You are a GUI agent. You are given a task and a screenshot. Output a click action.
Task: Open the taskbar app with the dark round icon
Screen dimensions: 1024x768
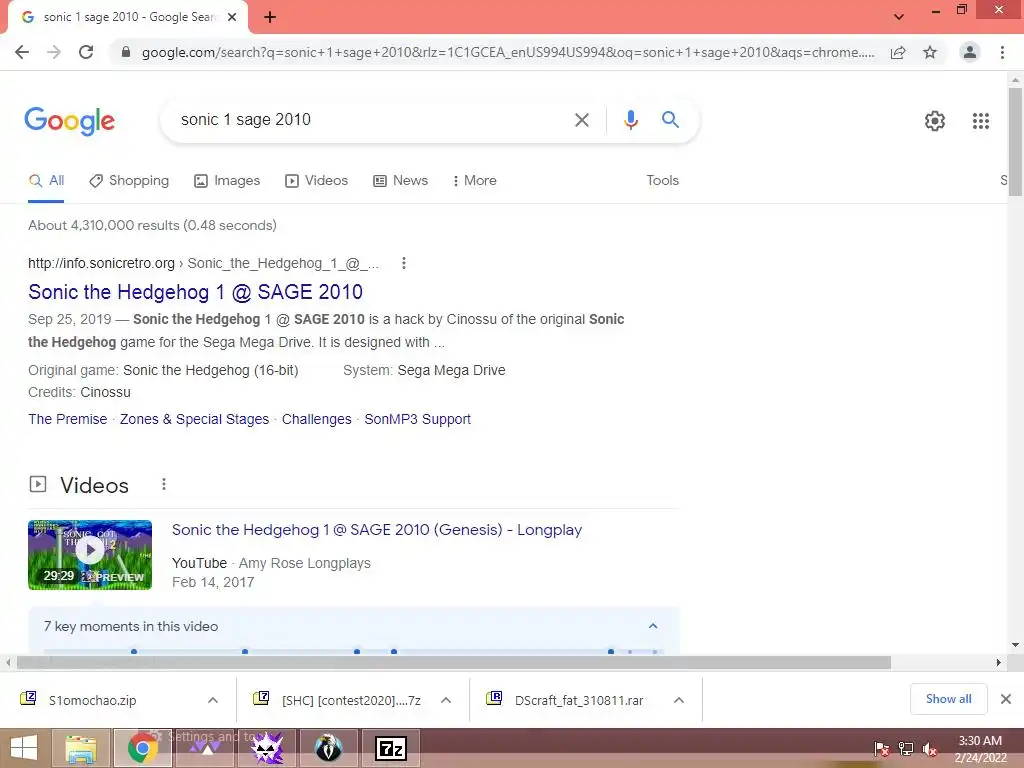(329, 748)
